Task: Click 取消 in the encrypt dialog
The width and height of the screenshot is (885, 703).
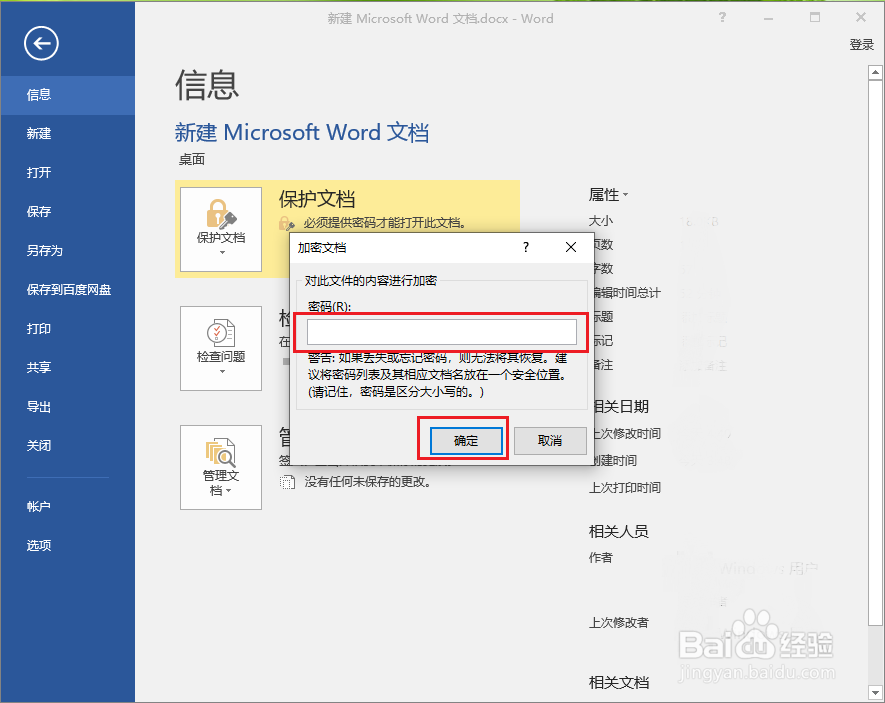Action: coord(550,441)
